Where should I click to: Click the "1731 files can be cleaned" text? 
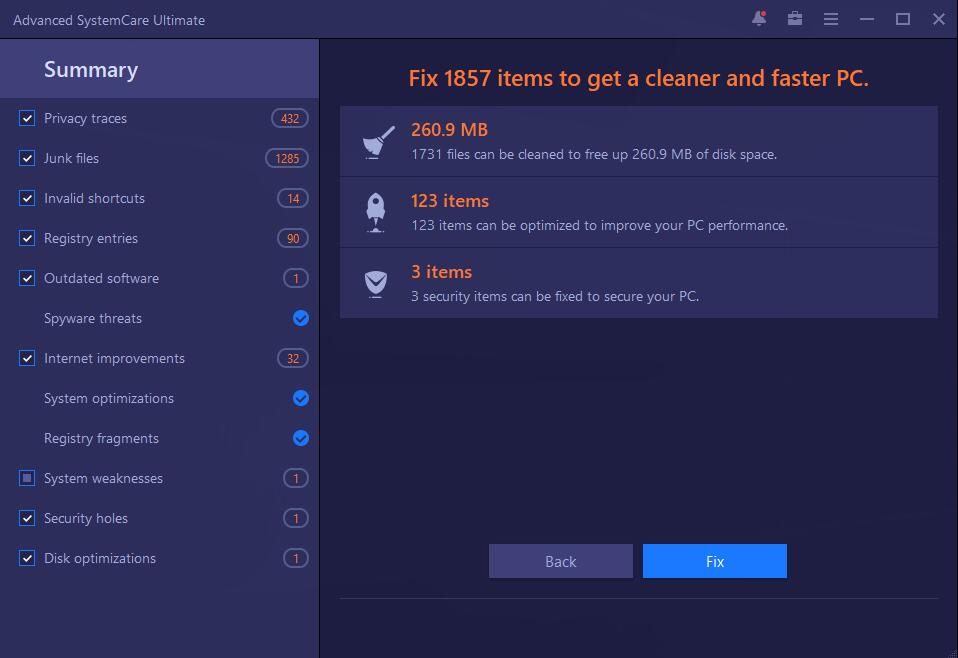click(x=594, y=154)
